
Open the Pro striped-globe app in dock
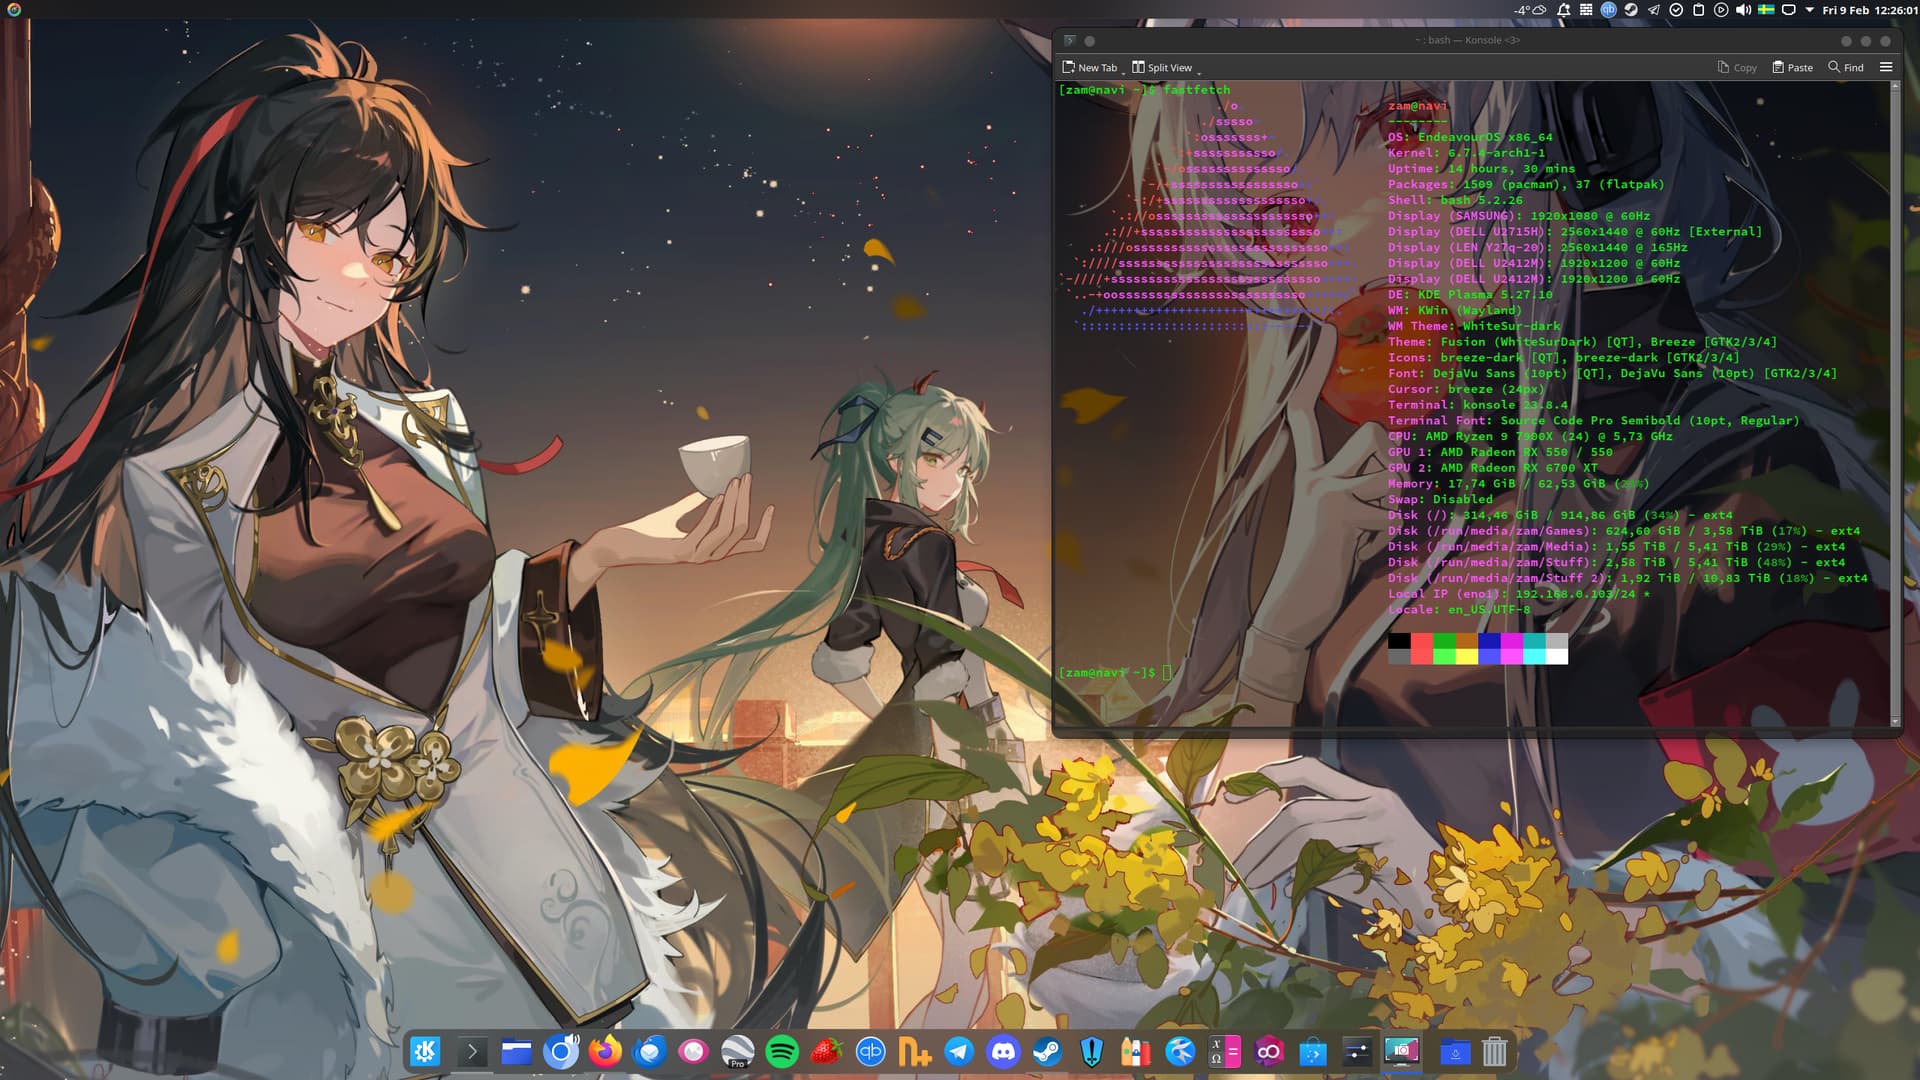coord(738,1052)
